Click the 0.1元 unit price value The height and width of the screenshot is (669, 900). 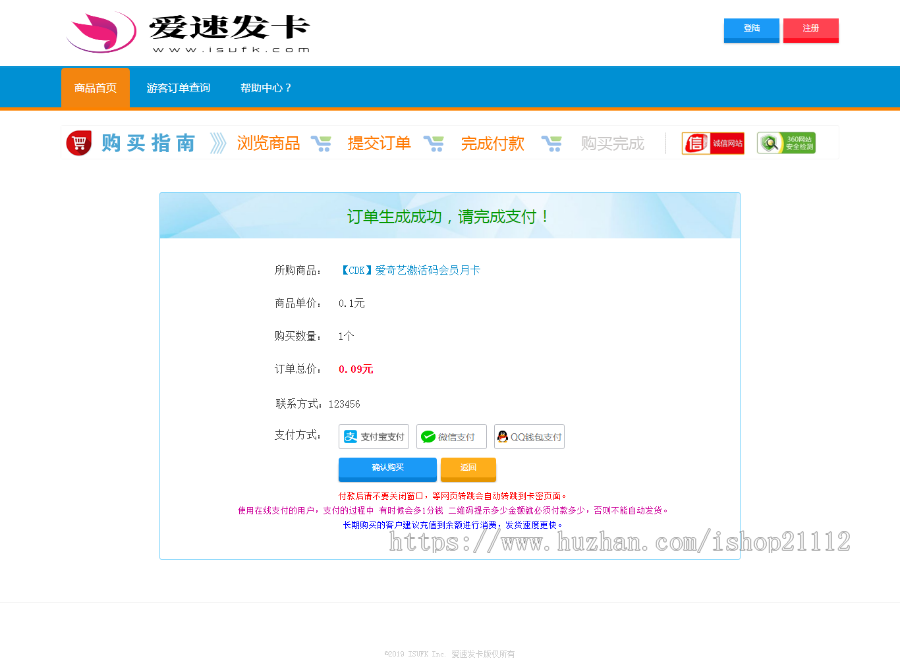click(x=351, y=303)
